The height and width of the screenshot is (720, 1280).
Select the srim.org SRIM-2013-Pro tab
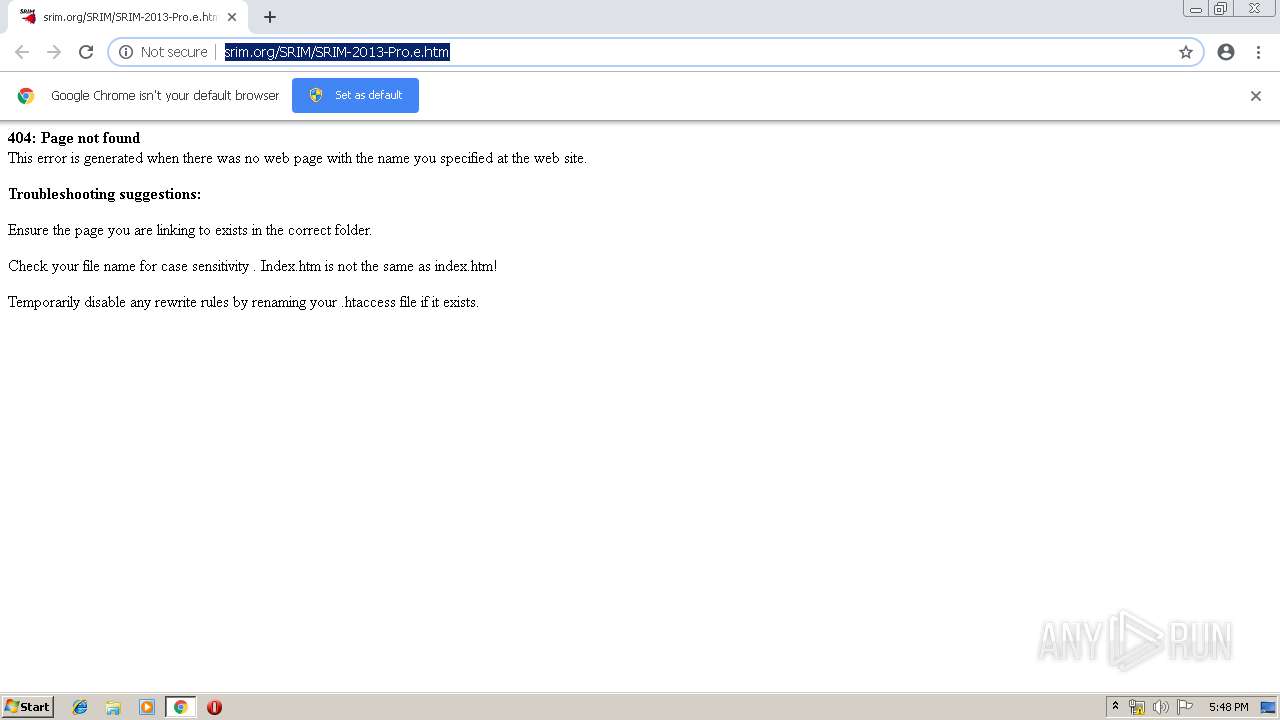click(129, 17)
